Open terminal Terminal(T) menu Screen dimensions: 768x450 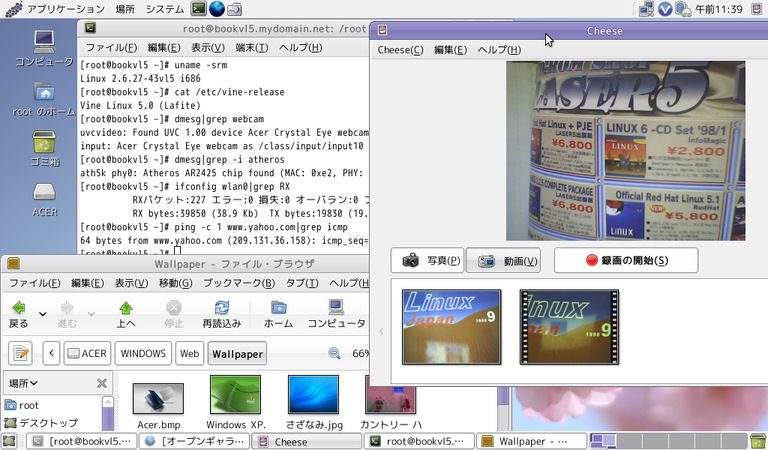[x=252, y=48]
